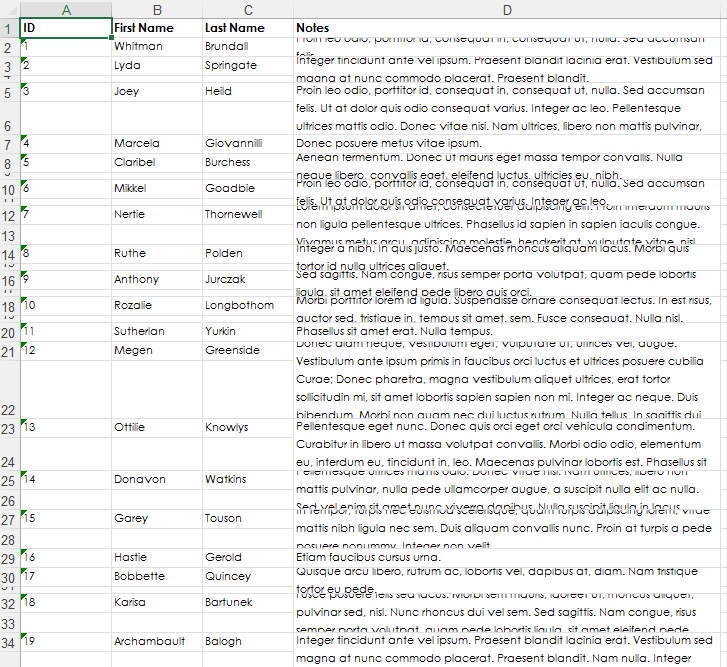727x667 pixels.
Task: Click the 'ID' header cell
Action: (65, 28)
